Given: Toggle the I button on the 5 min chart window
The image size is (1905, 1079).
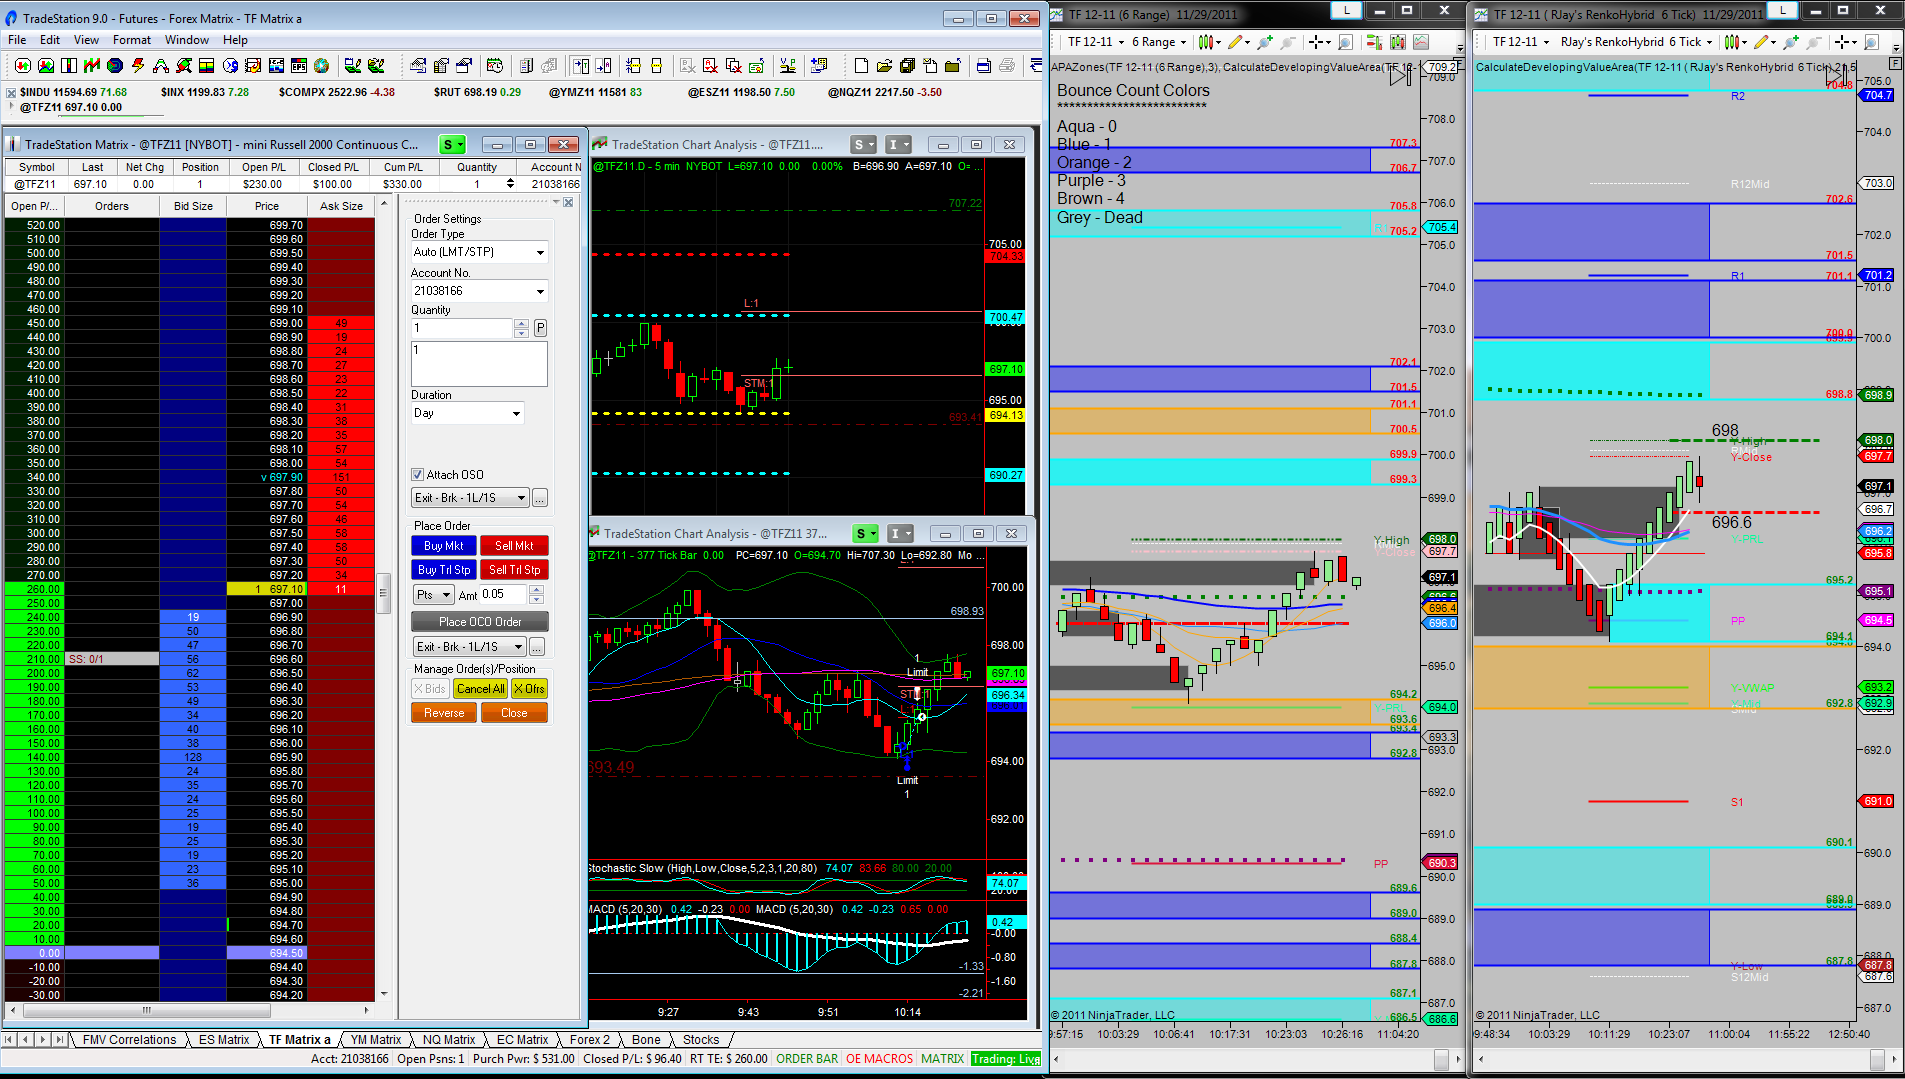Looking at the screenshot, I should point(898,145).
